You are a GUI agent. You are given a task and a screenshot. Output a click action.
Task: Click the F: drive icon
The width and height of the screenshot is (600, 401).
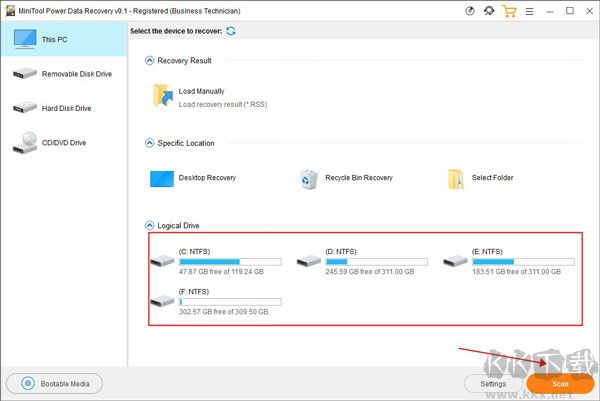pos(162,301)
